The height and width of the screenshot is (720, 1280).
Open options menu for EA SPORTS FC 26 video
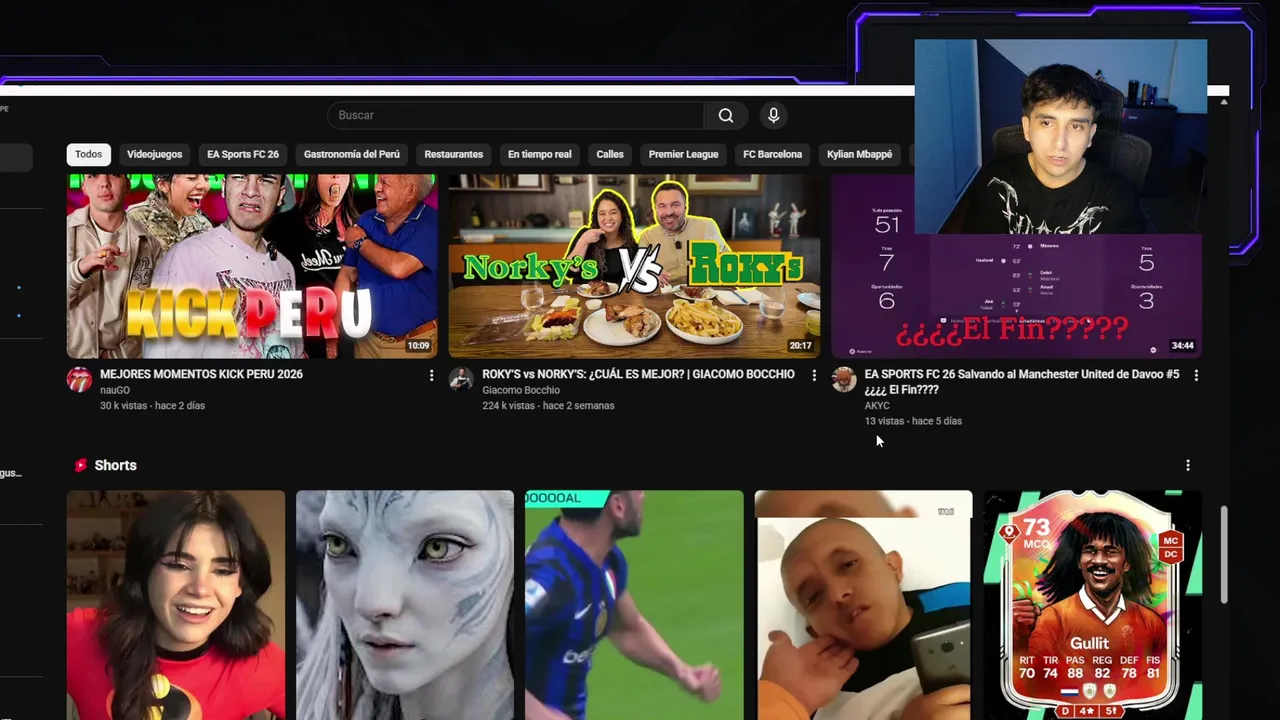point(1196,375)
